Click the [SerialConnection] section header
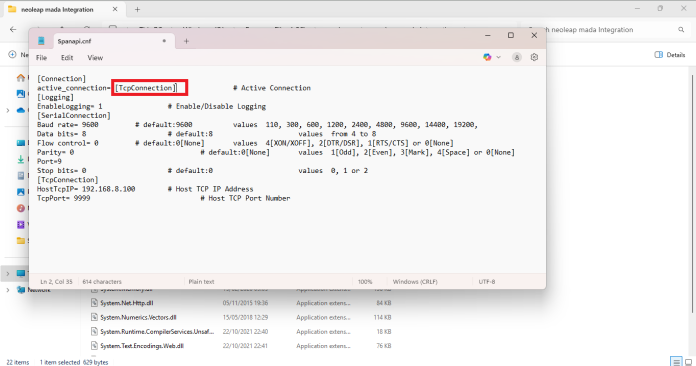Screen dimensions: 696x366 click(74, 115)
